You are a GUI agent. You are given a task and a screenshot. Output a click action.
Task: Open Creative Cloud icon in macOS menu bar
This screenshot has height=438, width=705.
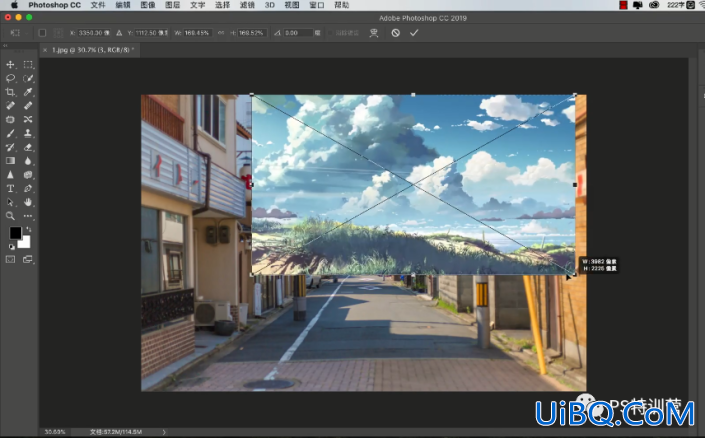pos(654,5)
